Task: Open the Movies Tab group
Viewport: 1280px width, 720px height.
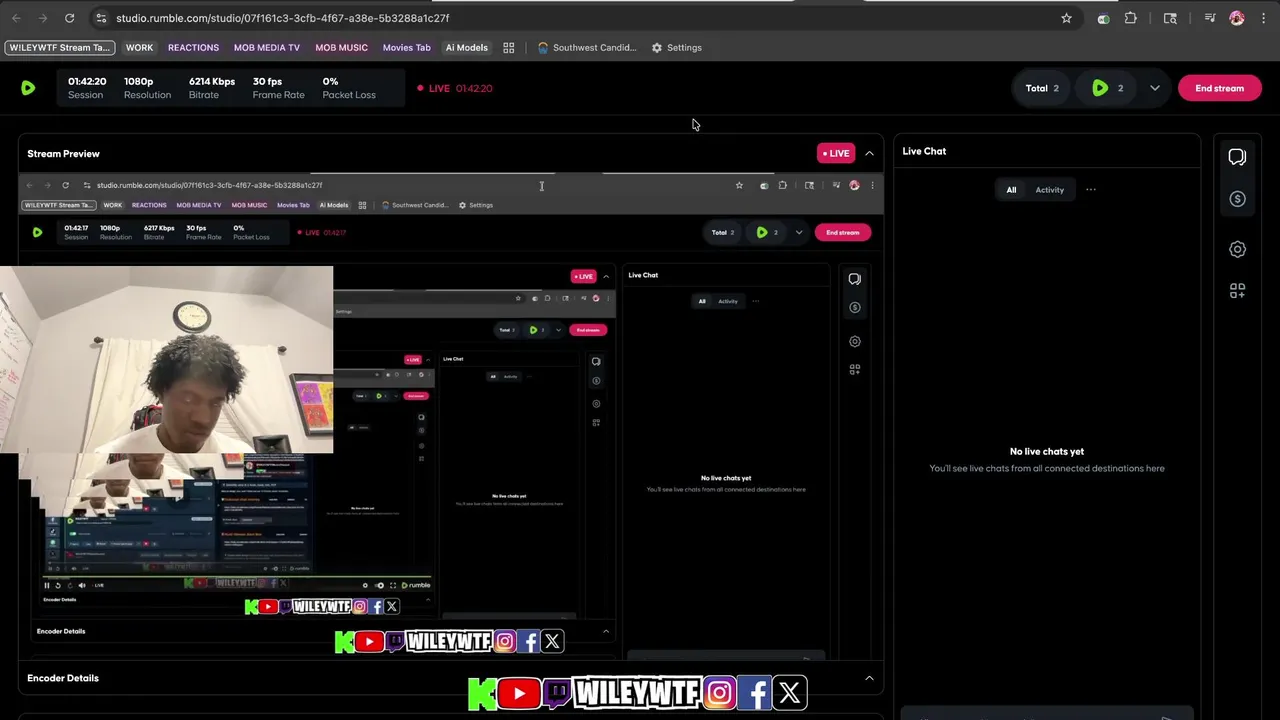Action: pyautogui.click(x=406, y=47)
